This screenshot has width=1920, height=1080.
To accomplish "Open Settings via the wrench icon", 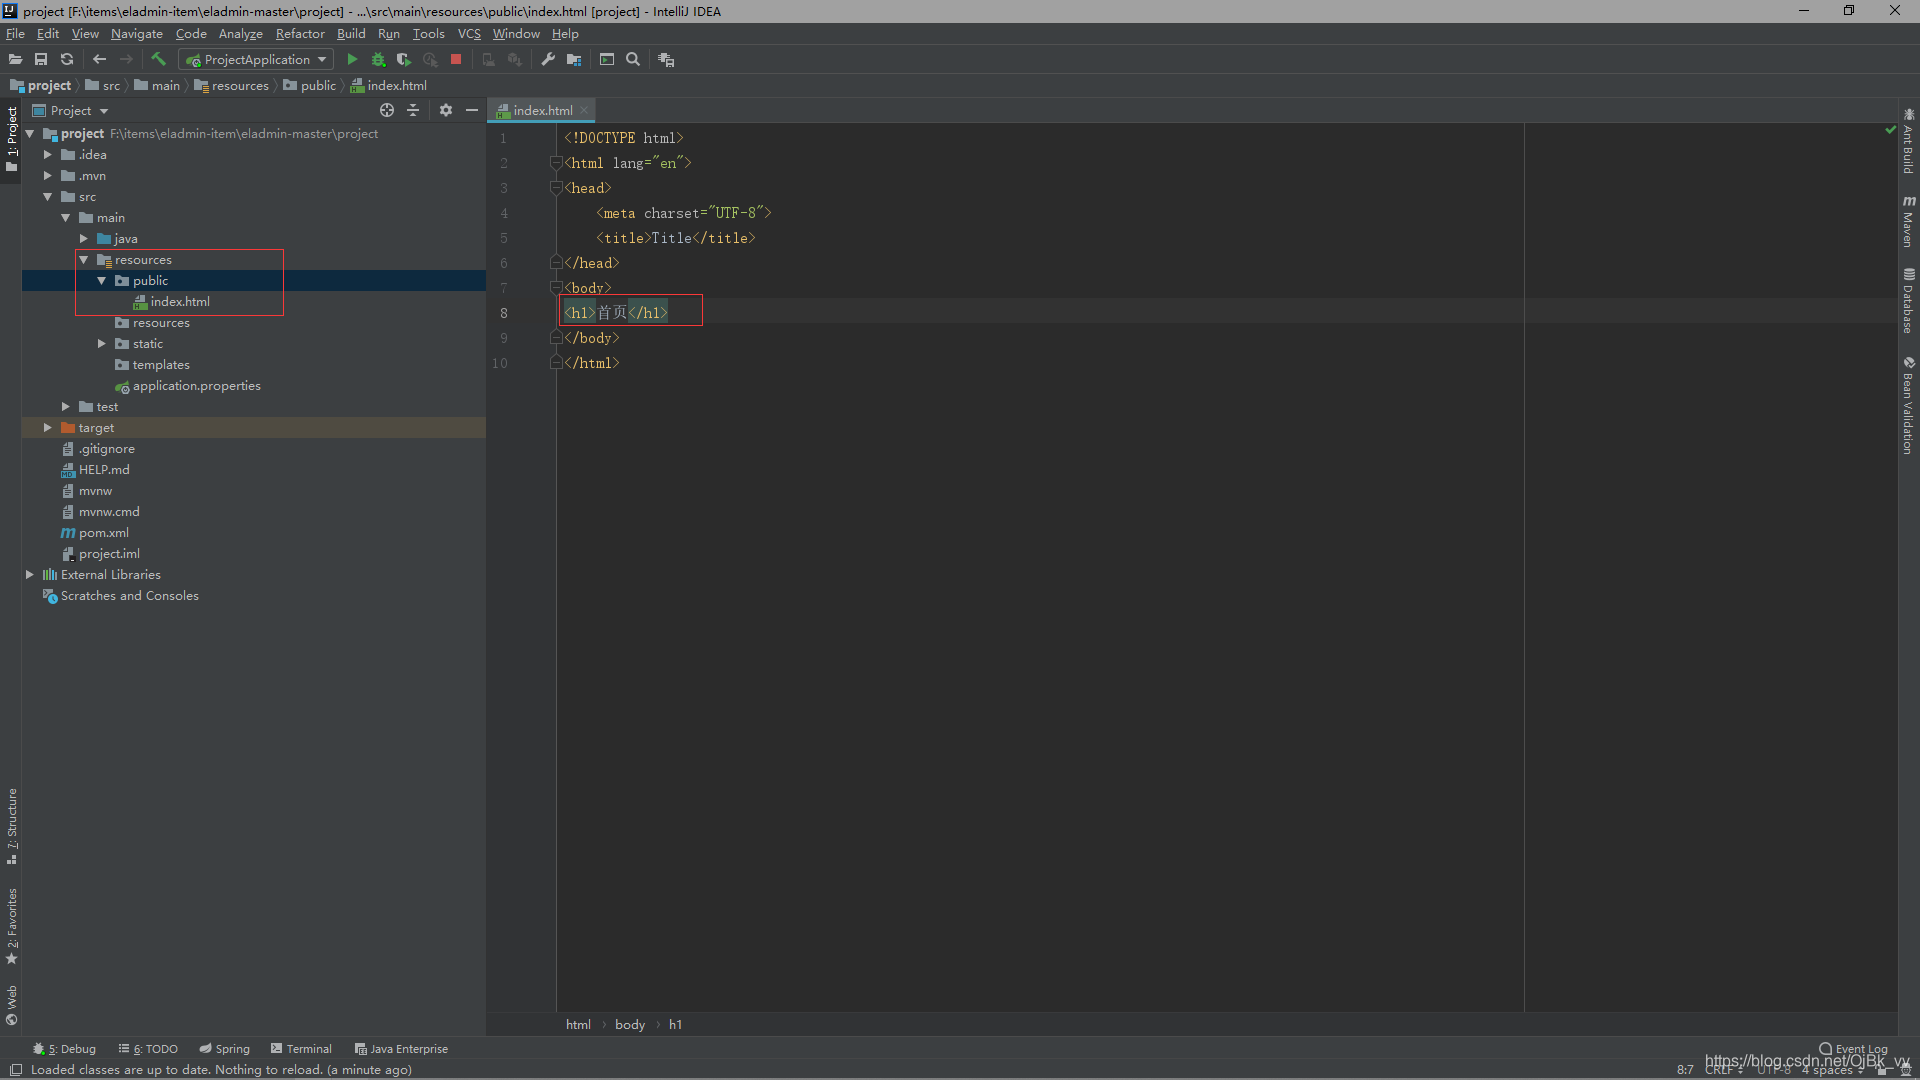I will [x=548, y=60].
